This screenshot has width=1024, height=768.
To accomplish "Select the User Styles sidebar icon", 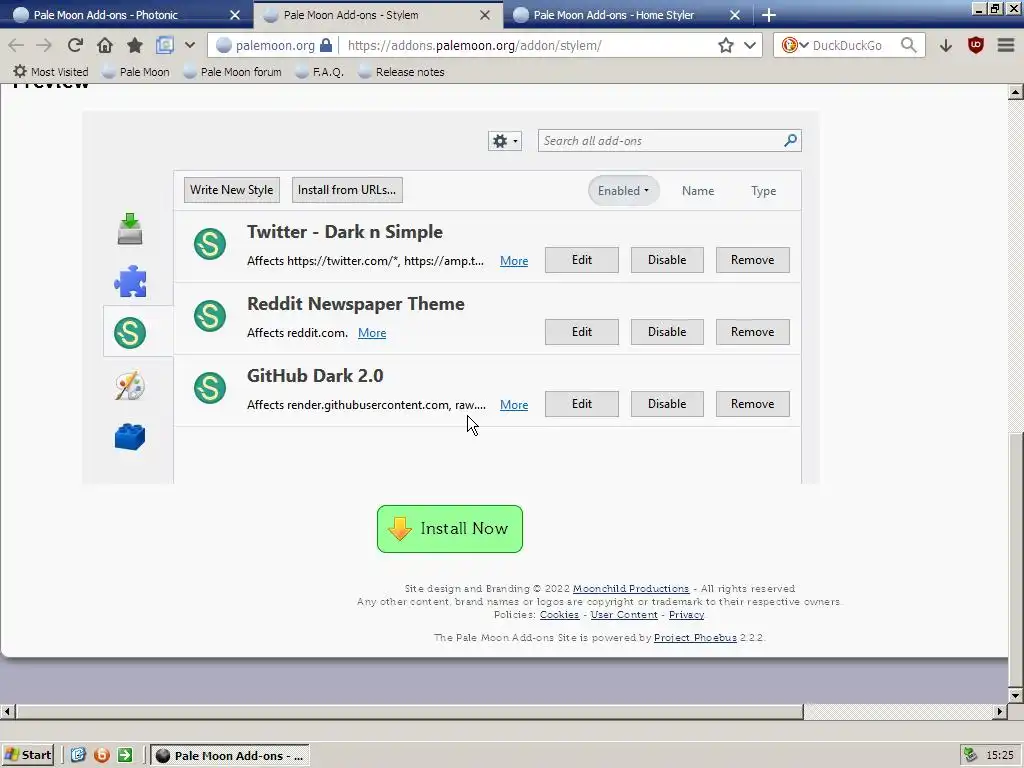I will click(130, 332).
